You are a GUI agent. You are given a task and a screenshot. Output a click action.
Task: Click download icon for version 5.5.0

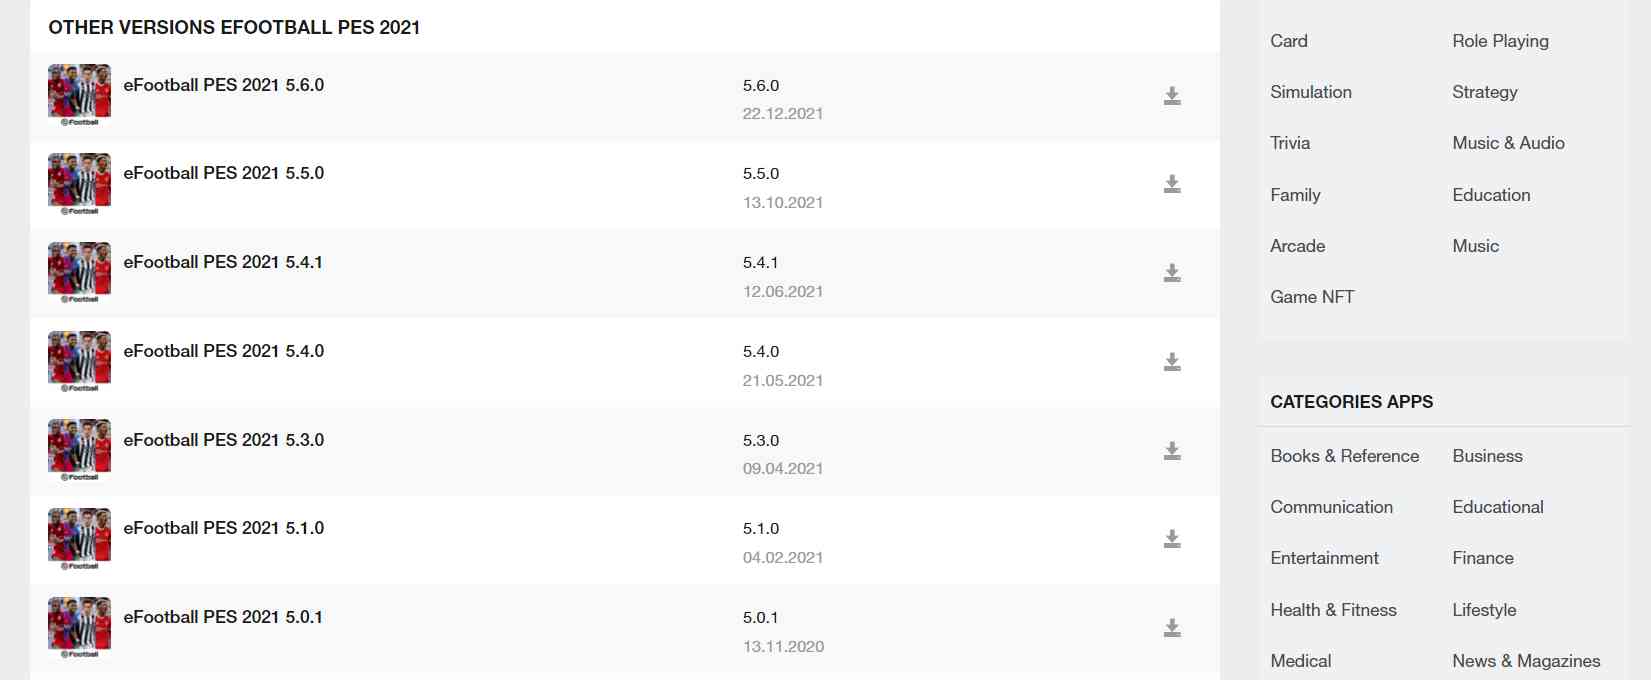point(1172,184)
